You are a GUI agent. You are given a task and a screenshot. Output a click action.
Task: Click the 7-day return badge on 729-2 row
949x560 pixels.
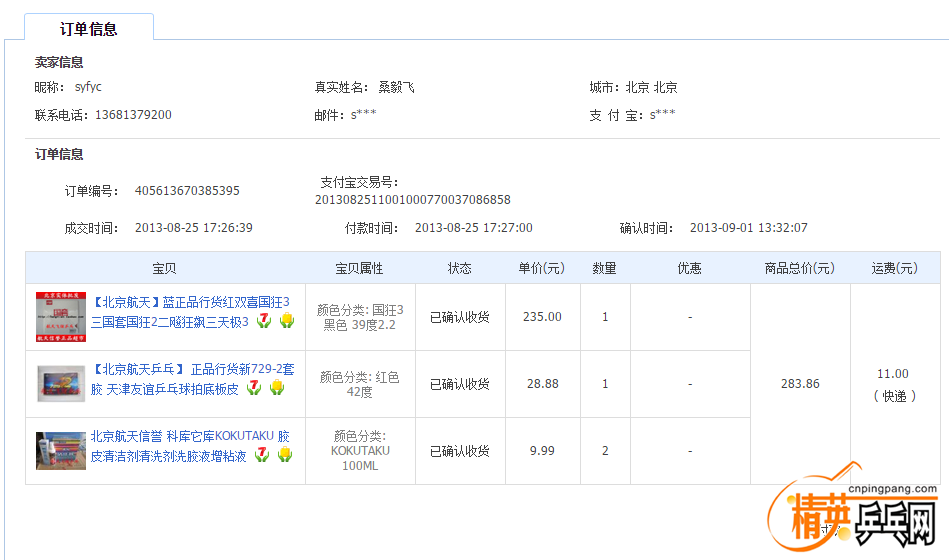click(x=254, y=387)
